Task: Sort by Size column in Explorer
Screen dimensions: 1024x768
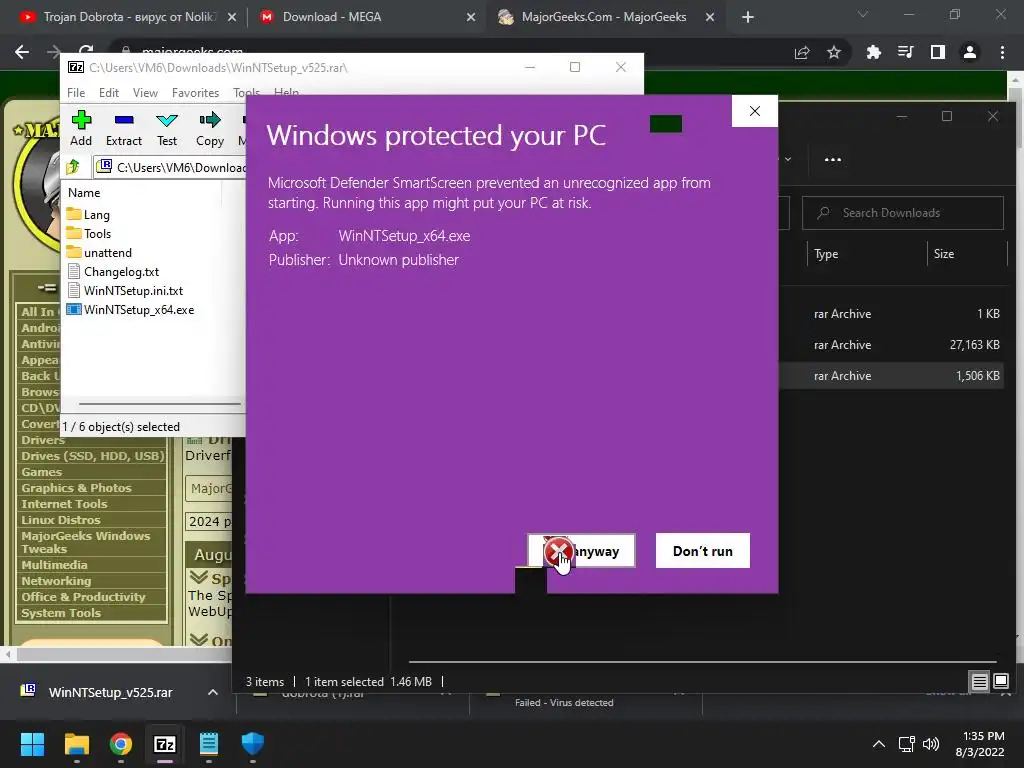Action: pyautogui.click(x=944, y=254)
